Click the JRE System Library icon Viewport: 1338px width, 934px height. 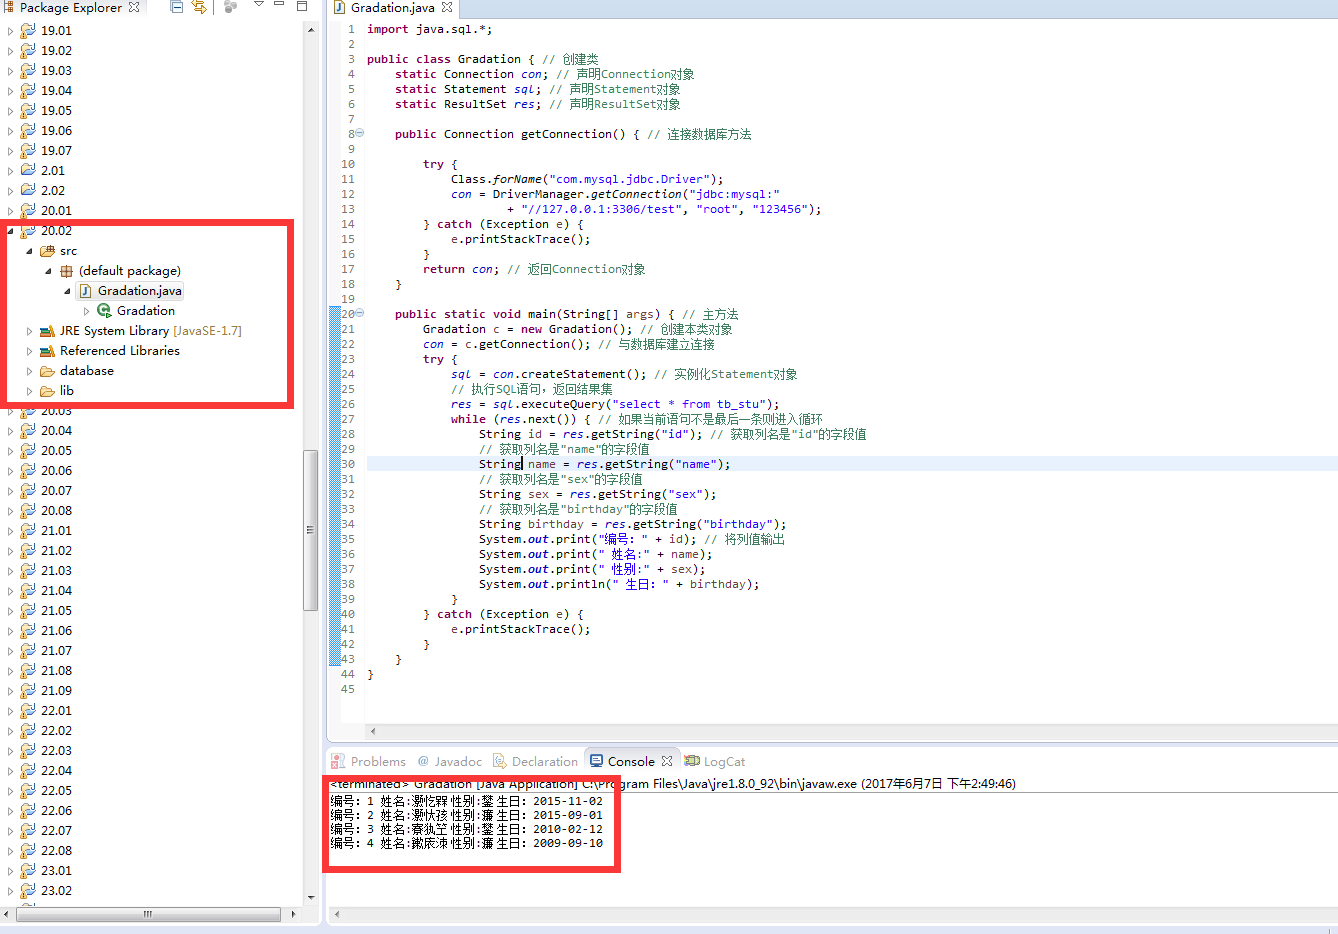[x=47, y=331]
